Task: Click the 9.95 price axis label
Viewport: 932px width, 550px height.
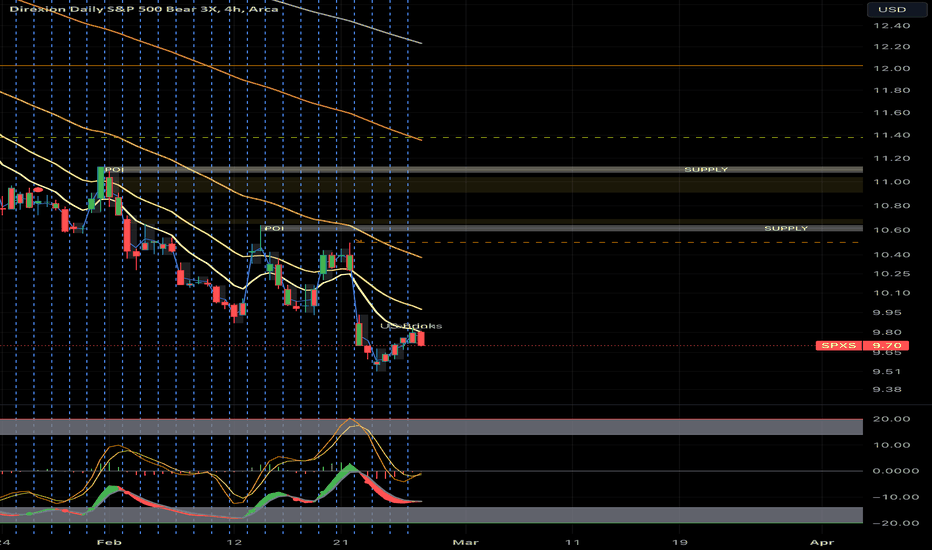Action: click(887, 312)
